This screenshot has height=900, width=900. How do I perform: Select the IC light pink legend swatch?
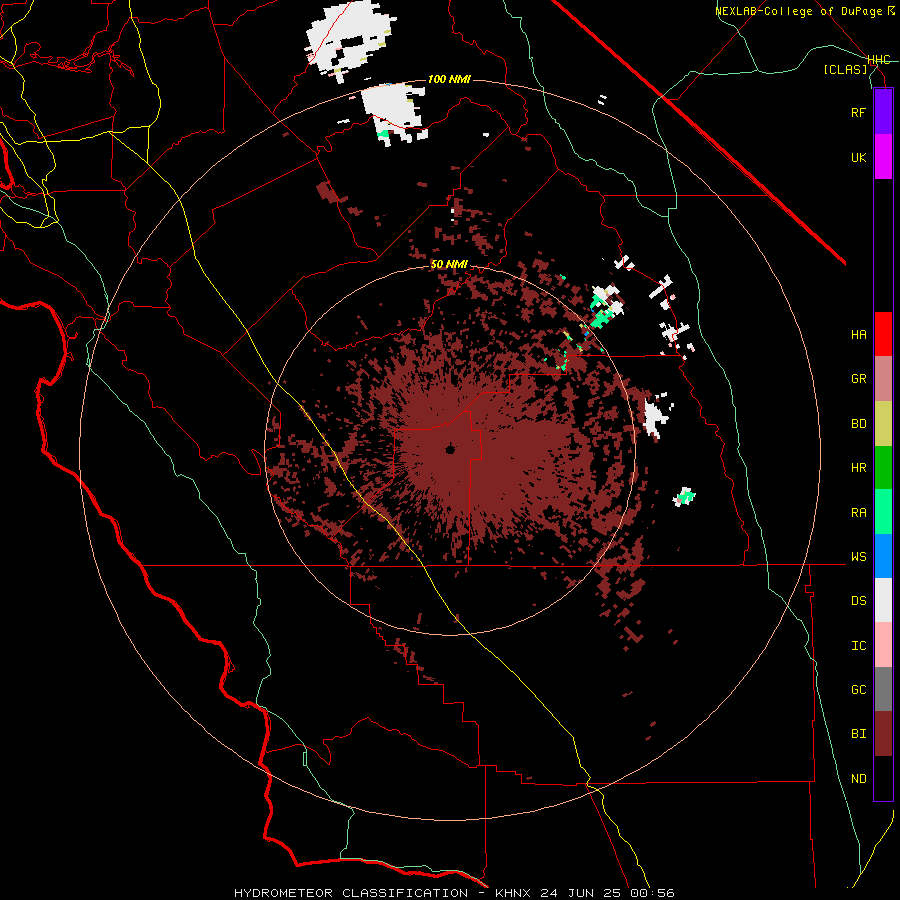tap(883, 645)
